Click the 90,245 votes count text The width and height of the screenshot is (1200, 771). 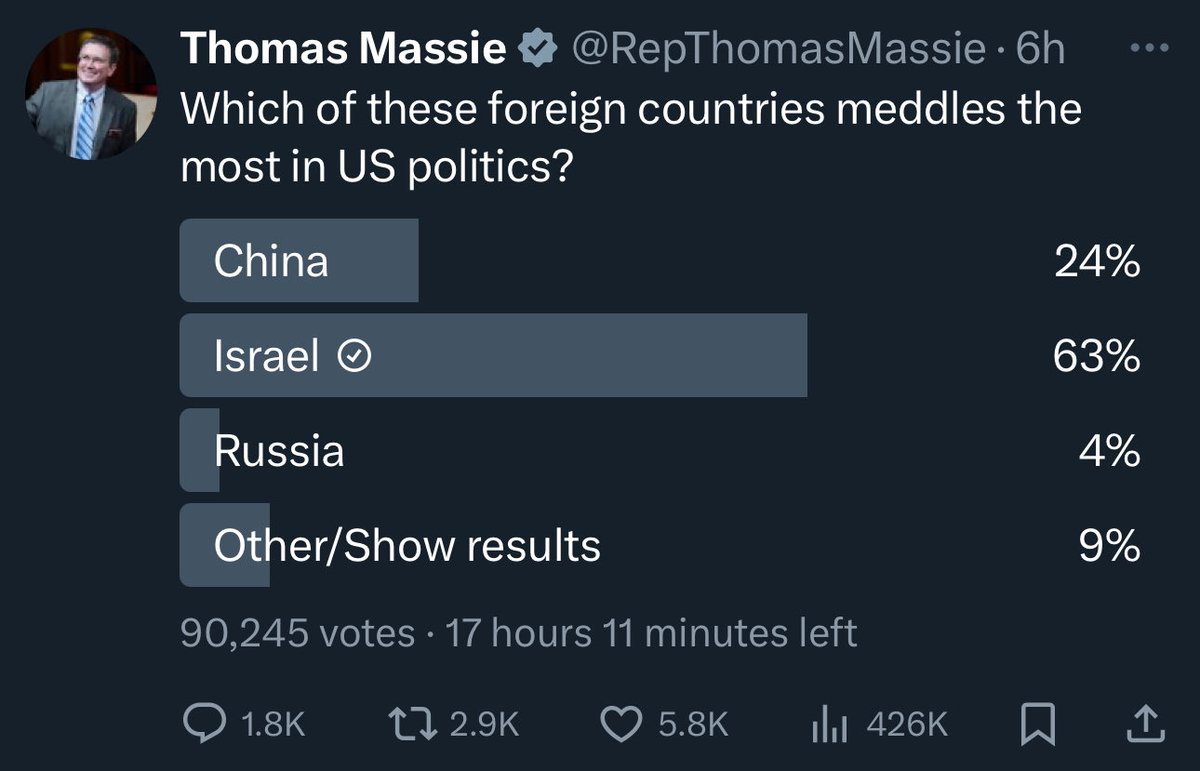(297, 633)
